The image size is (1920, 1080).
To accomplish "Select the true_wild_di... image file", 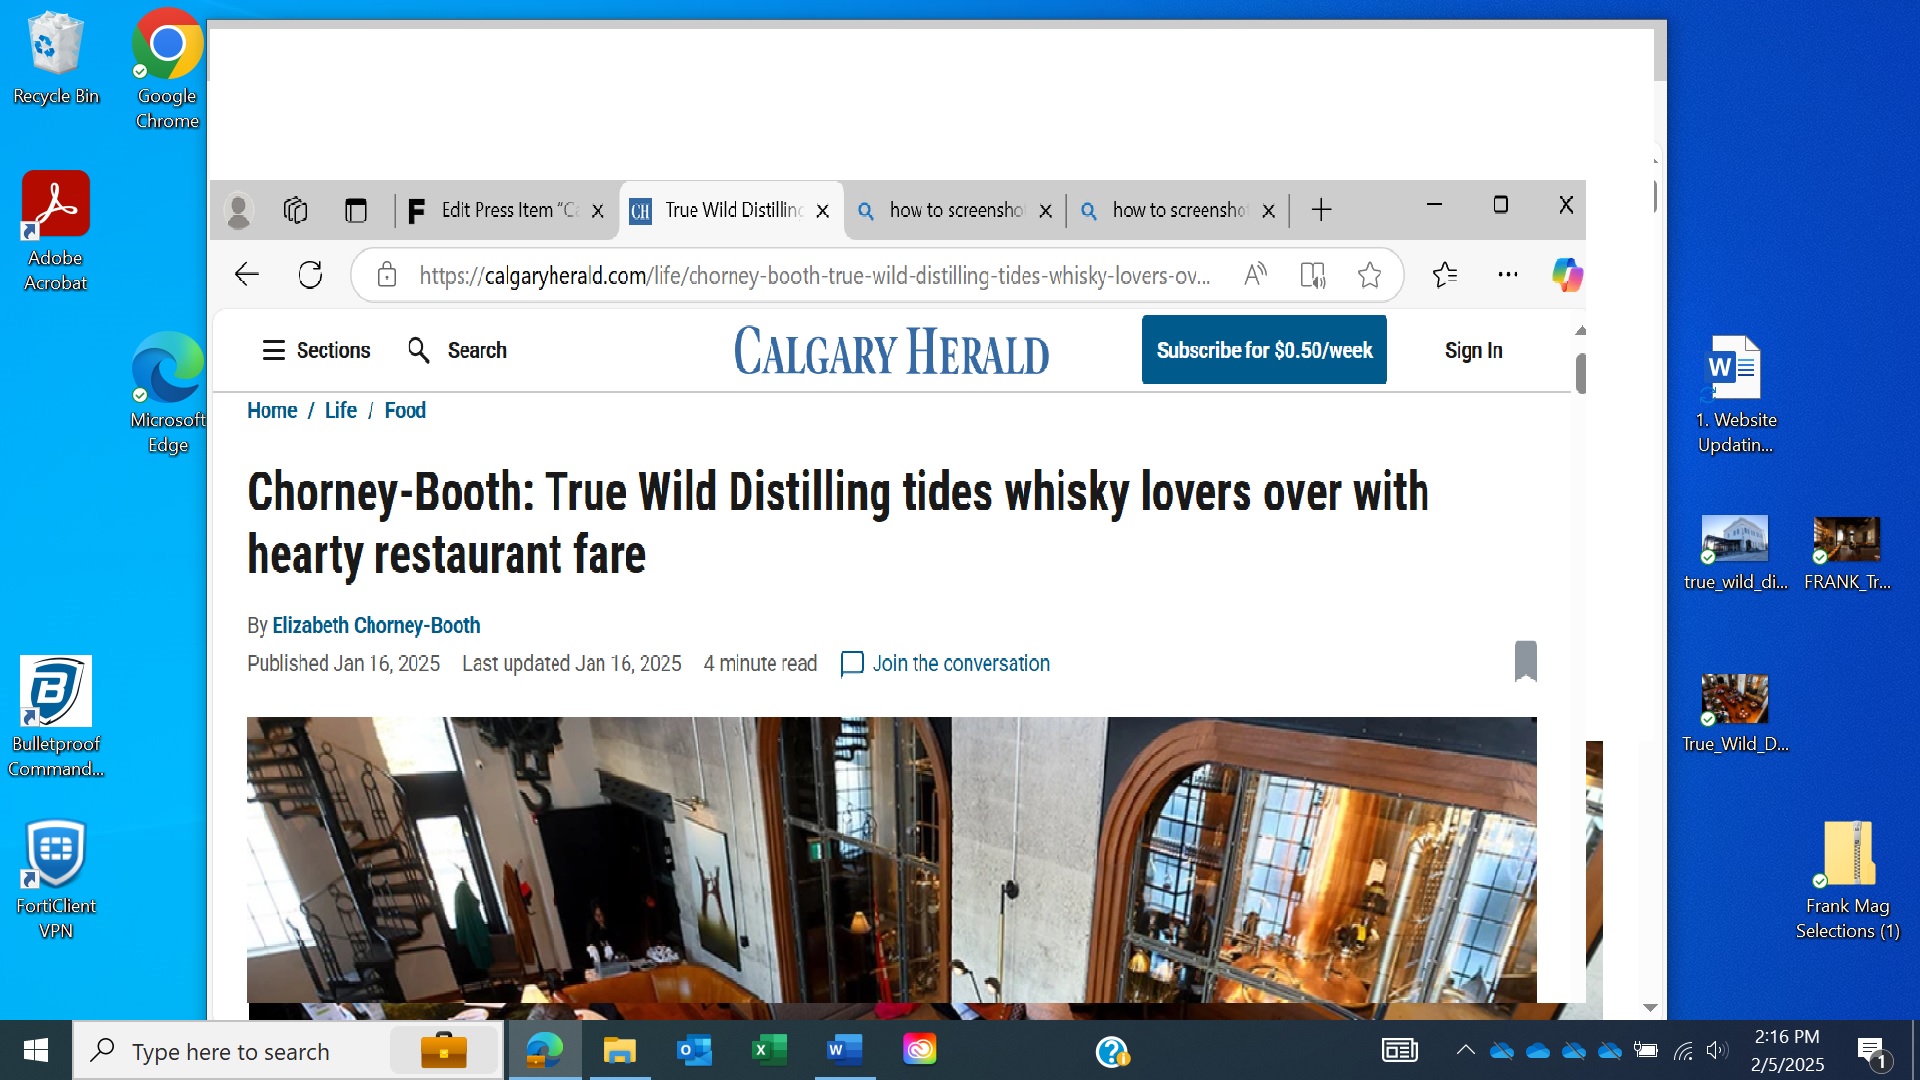I will tap(1735, 553).
